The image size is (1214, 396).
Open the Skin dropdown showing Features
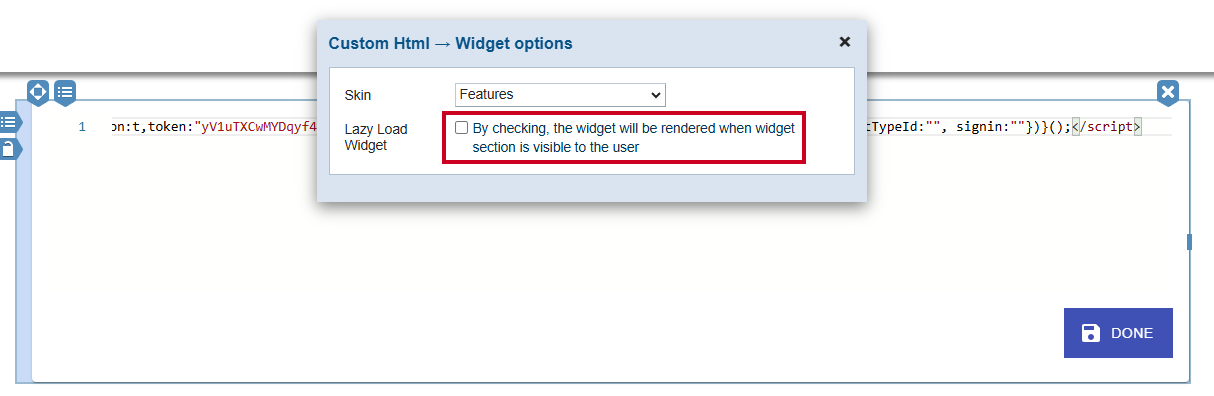click(560, 94)
